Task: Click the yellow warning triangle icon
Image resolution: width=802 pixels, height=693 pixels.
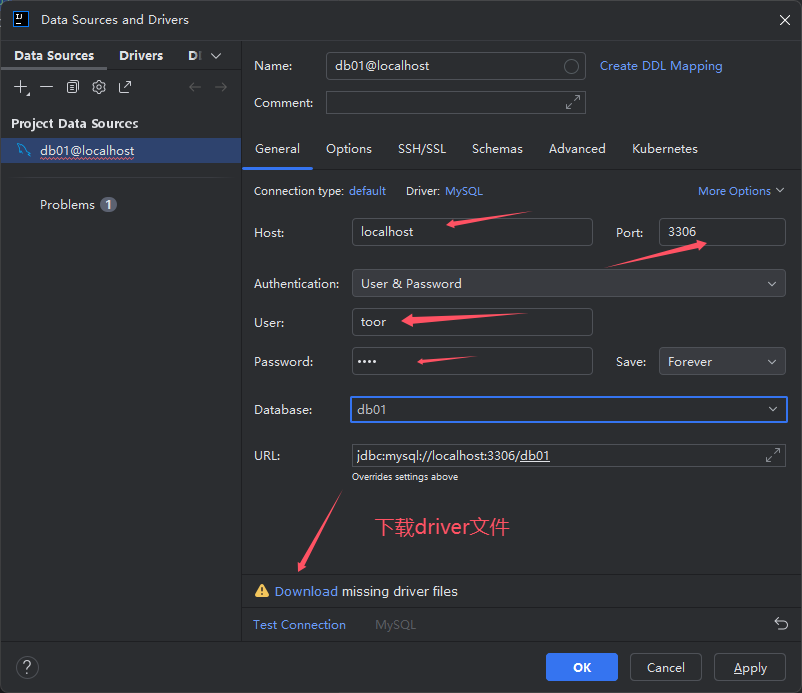Action: pos(262,591)
